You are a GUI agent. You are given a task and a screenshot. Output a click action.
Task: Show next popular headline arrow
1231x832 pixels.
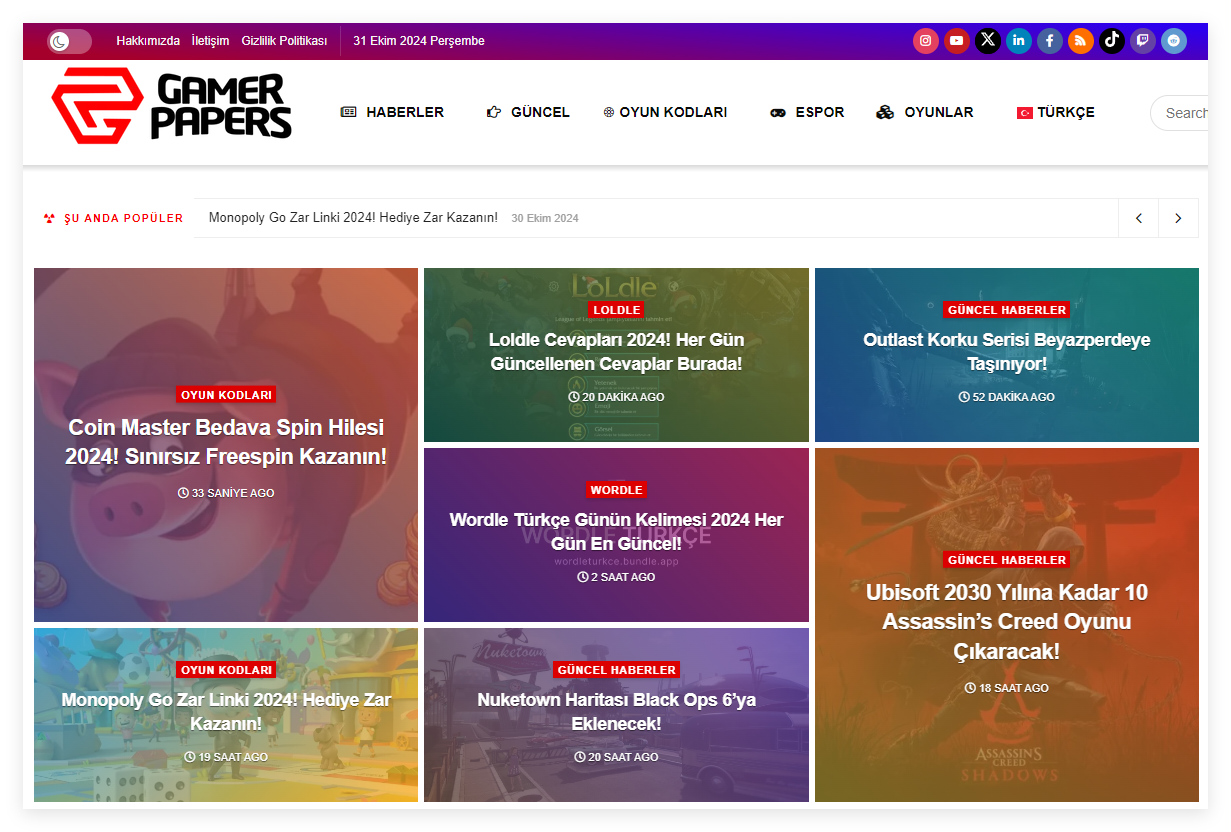coord(1178,218)
